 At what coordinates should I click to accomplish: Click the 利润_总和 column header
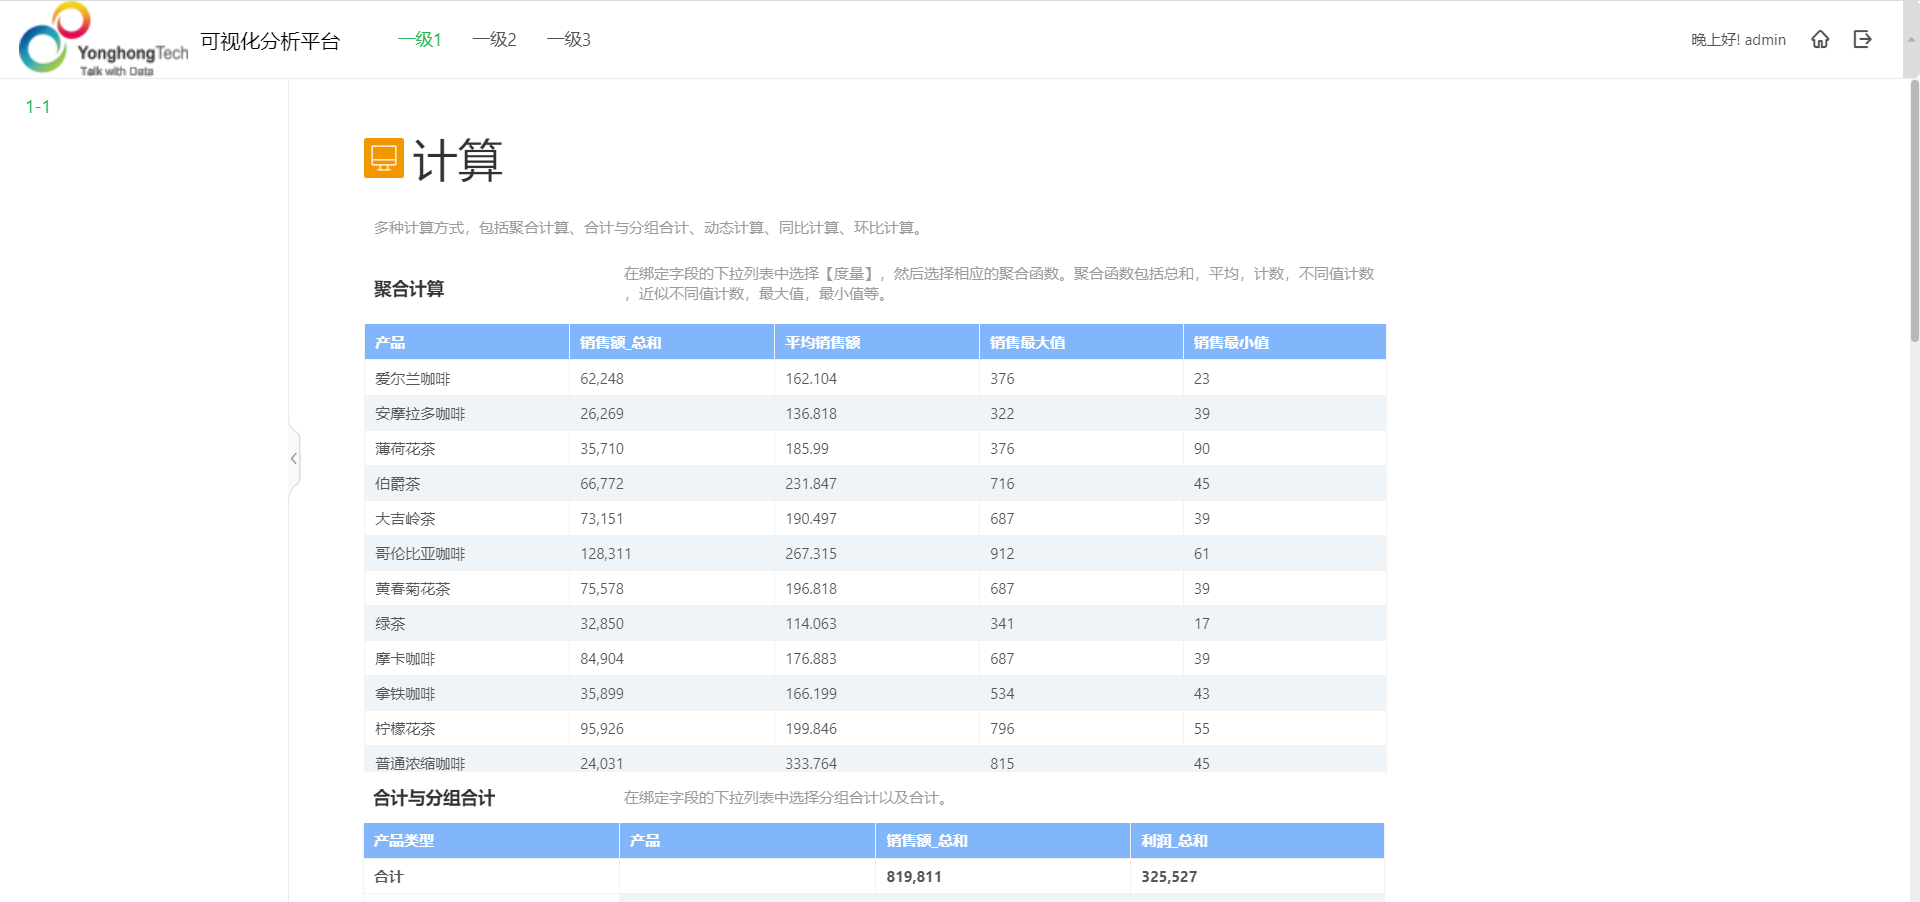click(1174, 841)
